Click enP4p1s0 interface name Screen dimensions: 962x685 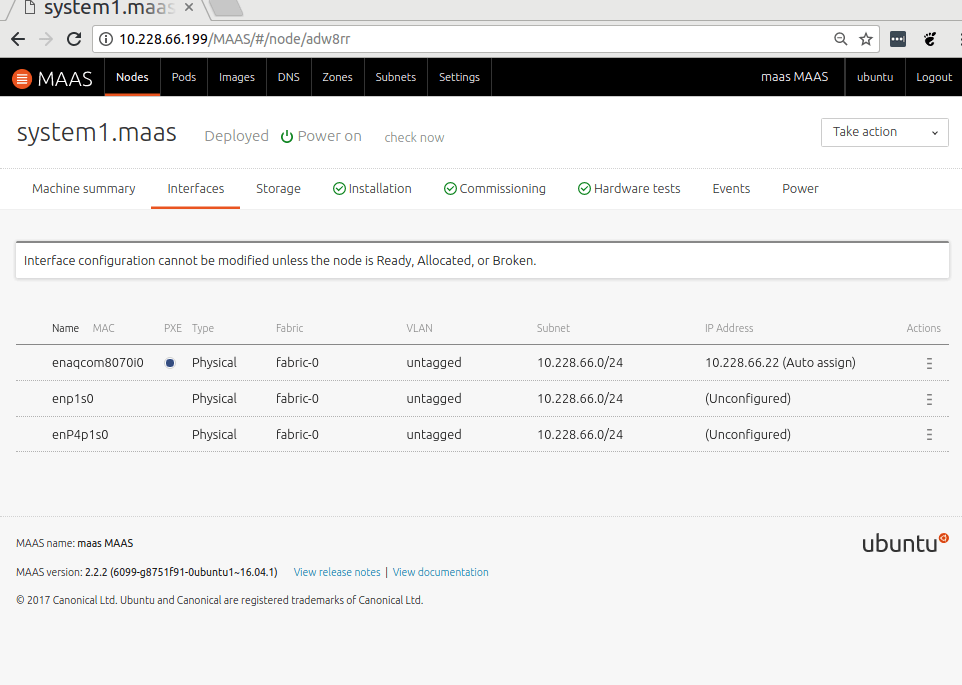[x=80, y=435]
